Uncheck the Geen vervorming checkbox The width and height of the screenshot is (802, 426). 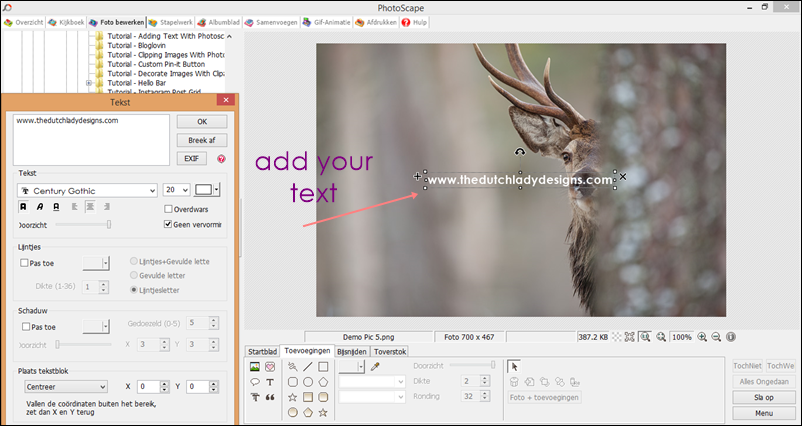coord(168,225)
